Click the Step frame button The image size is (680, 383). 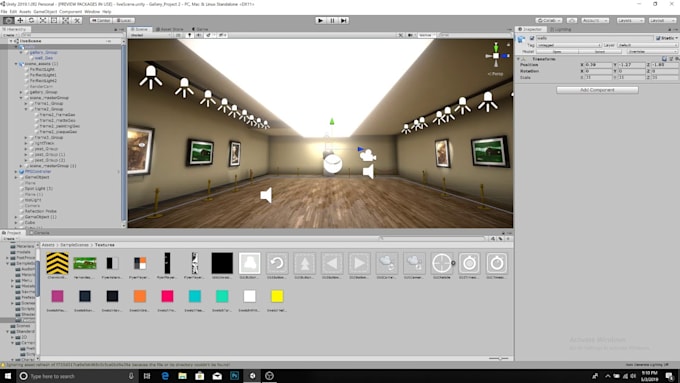[x=343, y=20]
